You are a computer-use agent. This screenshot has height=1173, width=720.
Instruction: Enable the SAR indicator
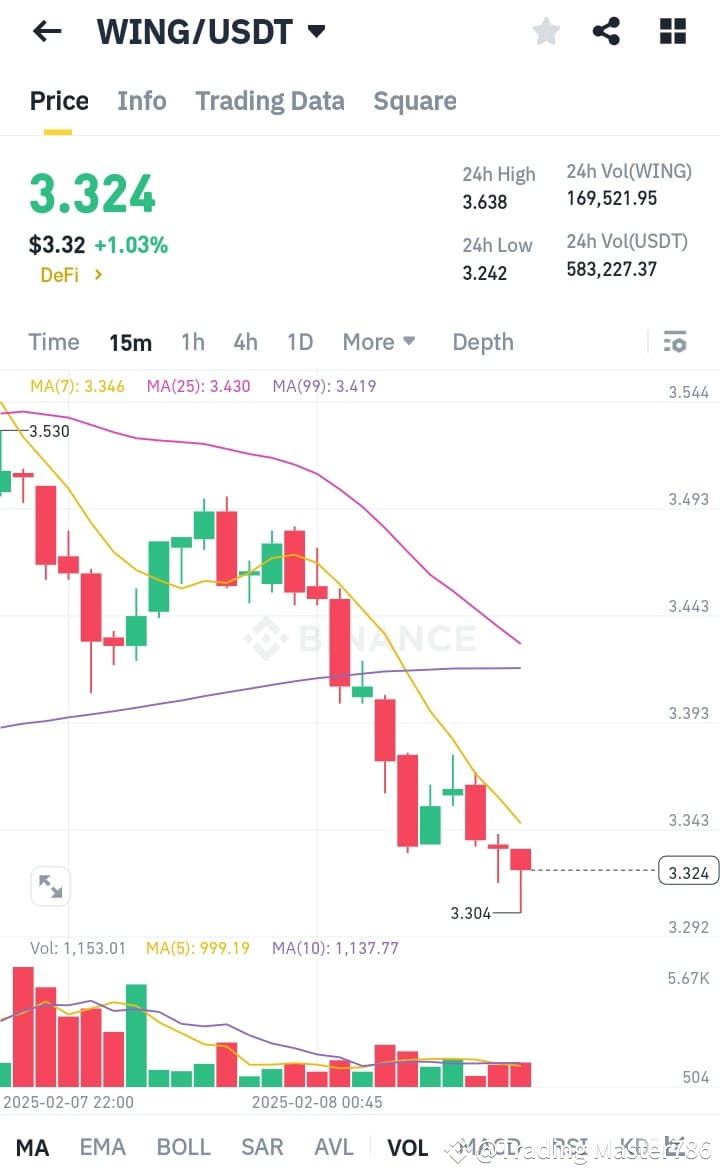pos(262,1147)
